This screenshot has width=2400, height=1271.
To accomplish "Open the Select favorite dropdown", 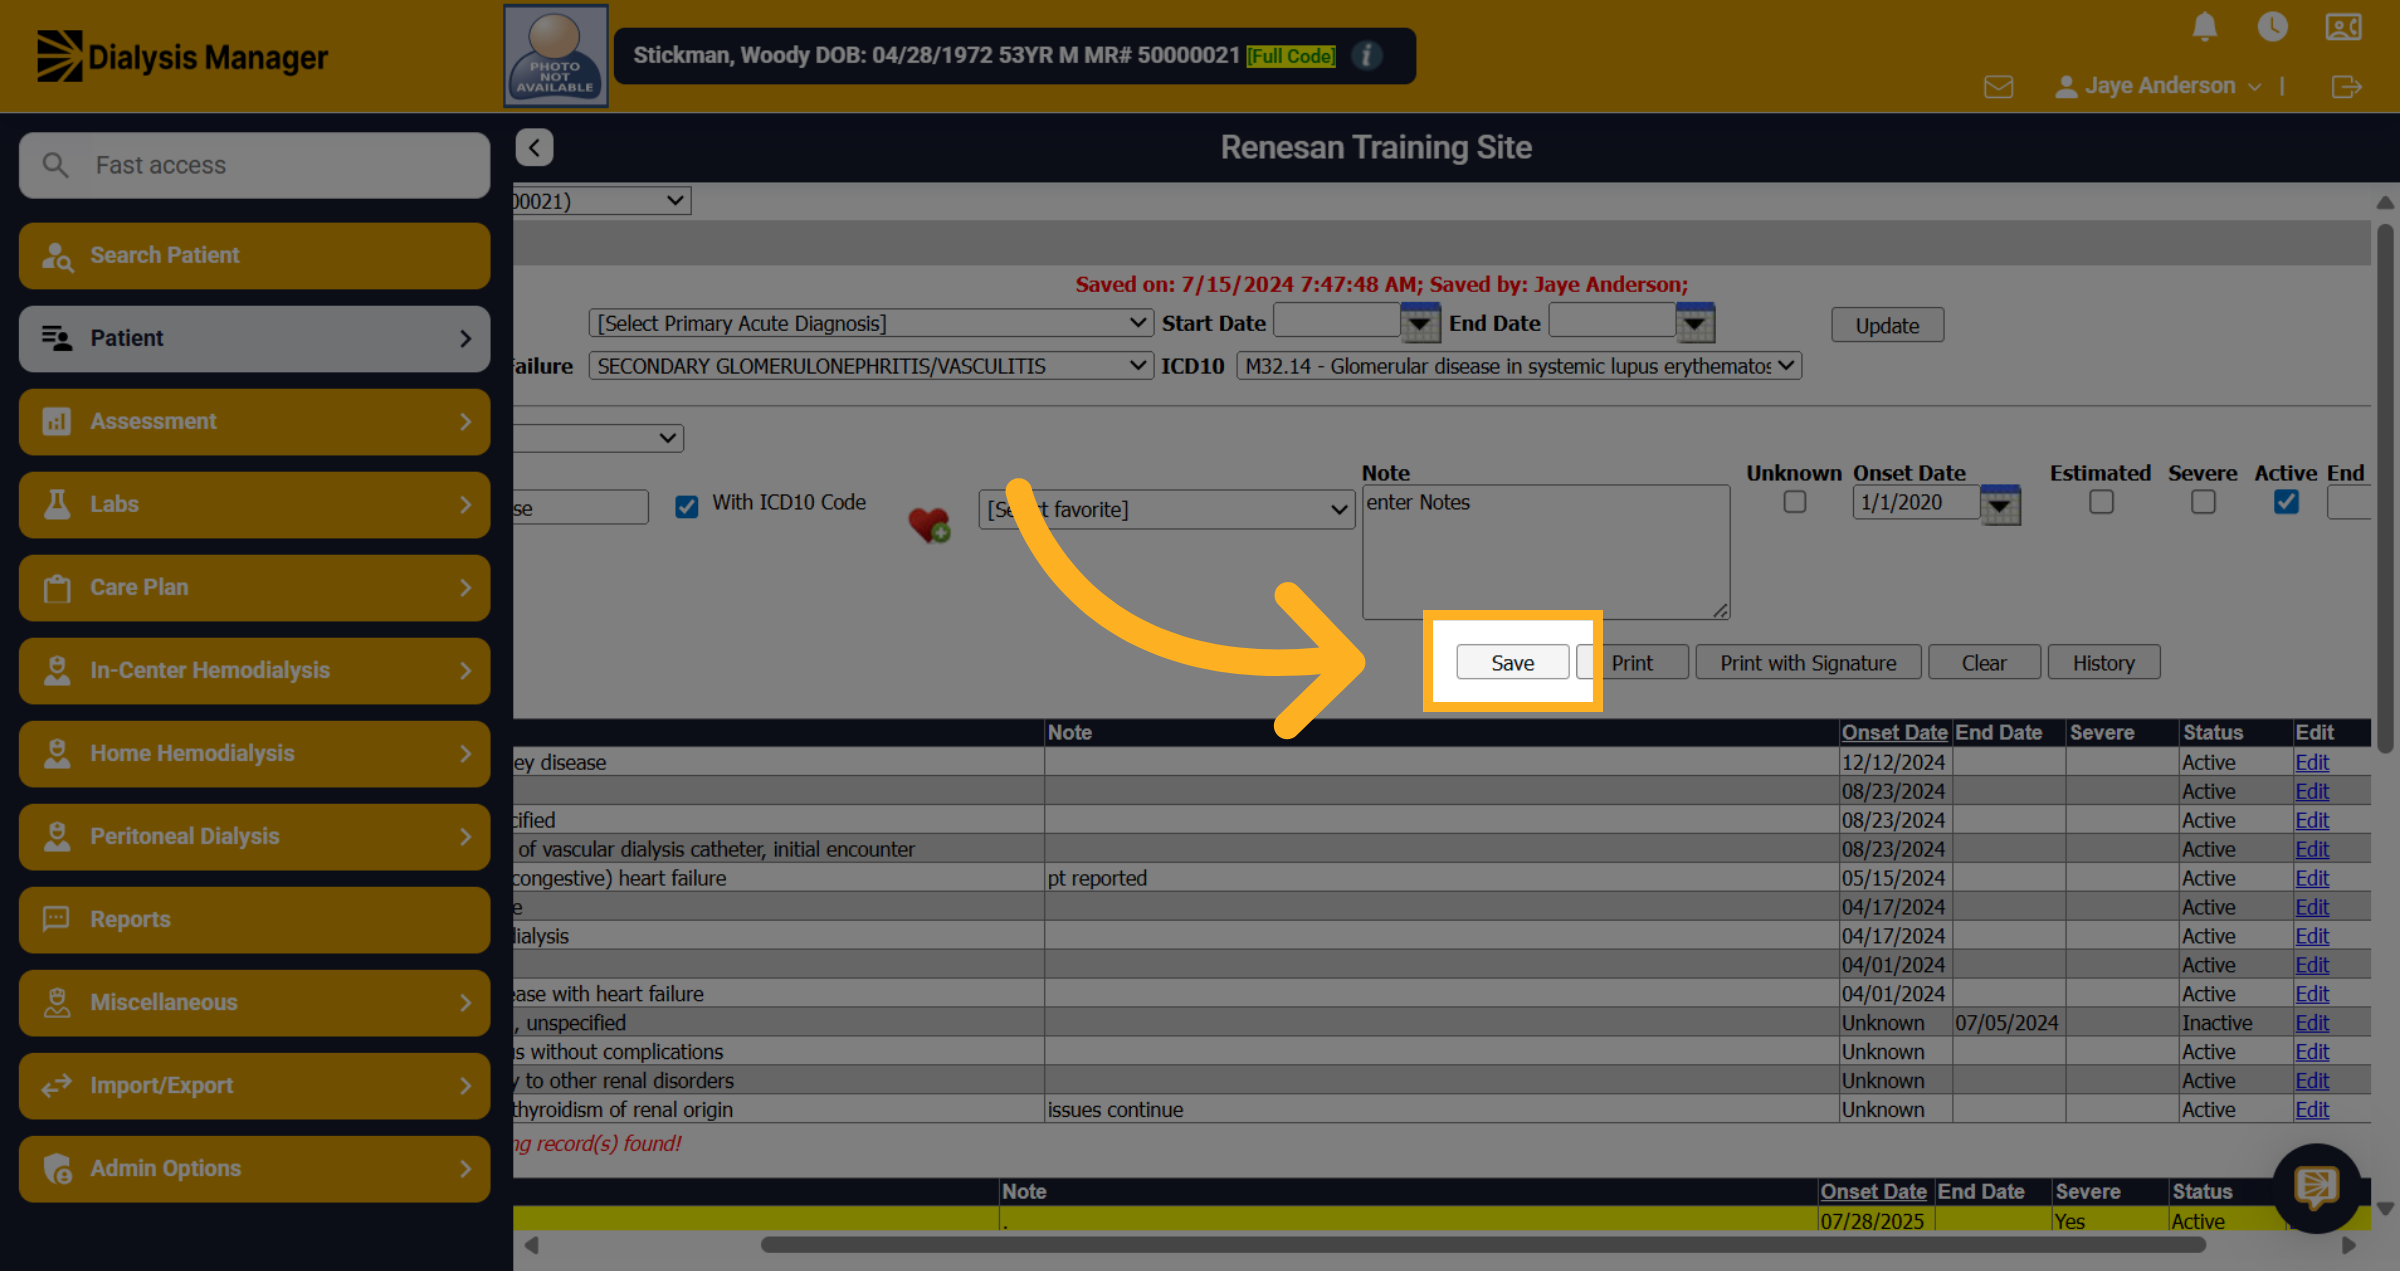I will (x=1166, y=509).
